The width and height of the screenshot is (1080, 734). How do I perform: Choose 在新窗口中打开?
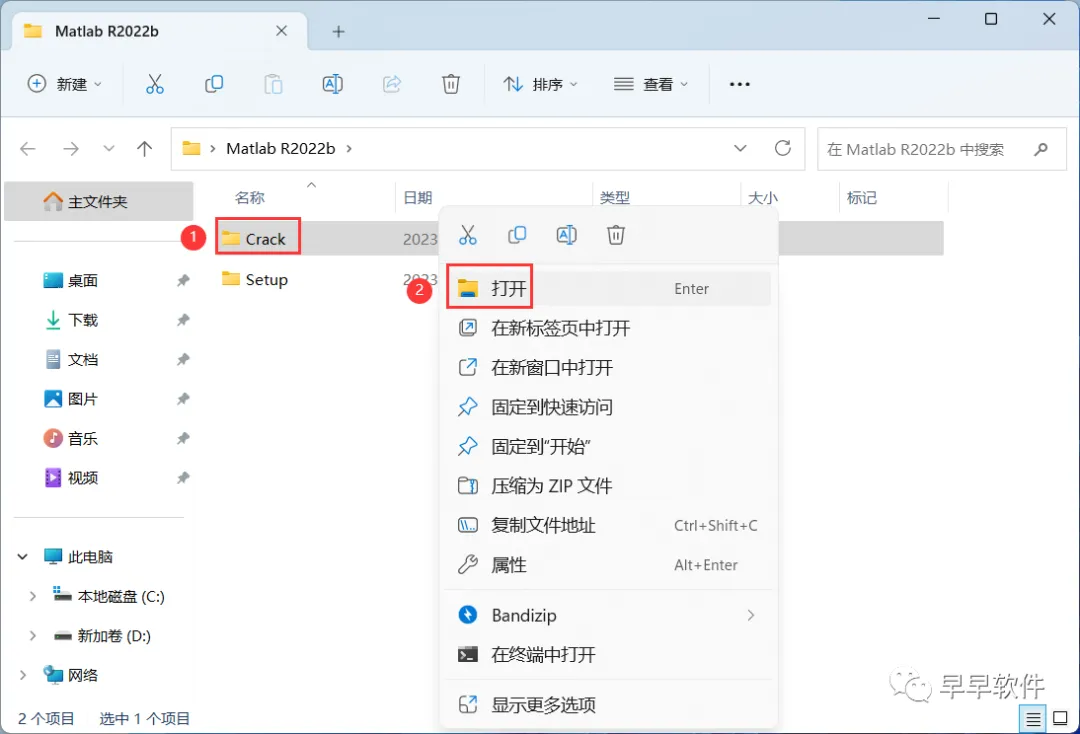[x=608, y=368]
